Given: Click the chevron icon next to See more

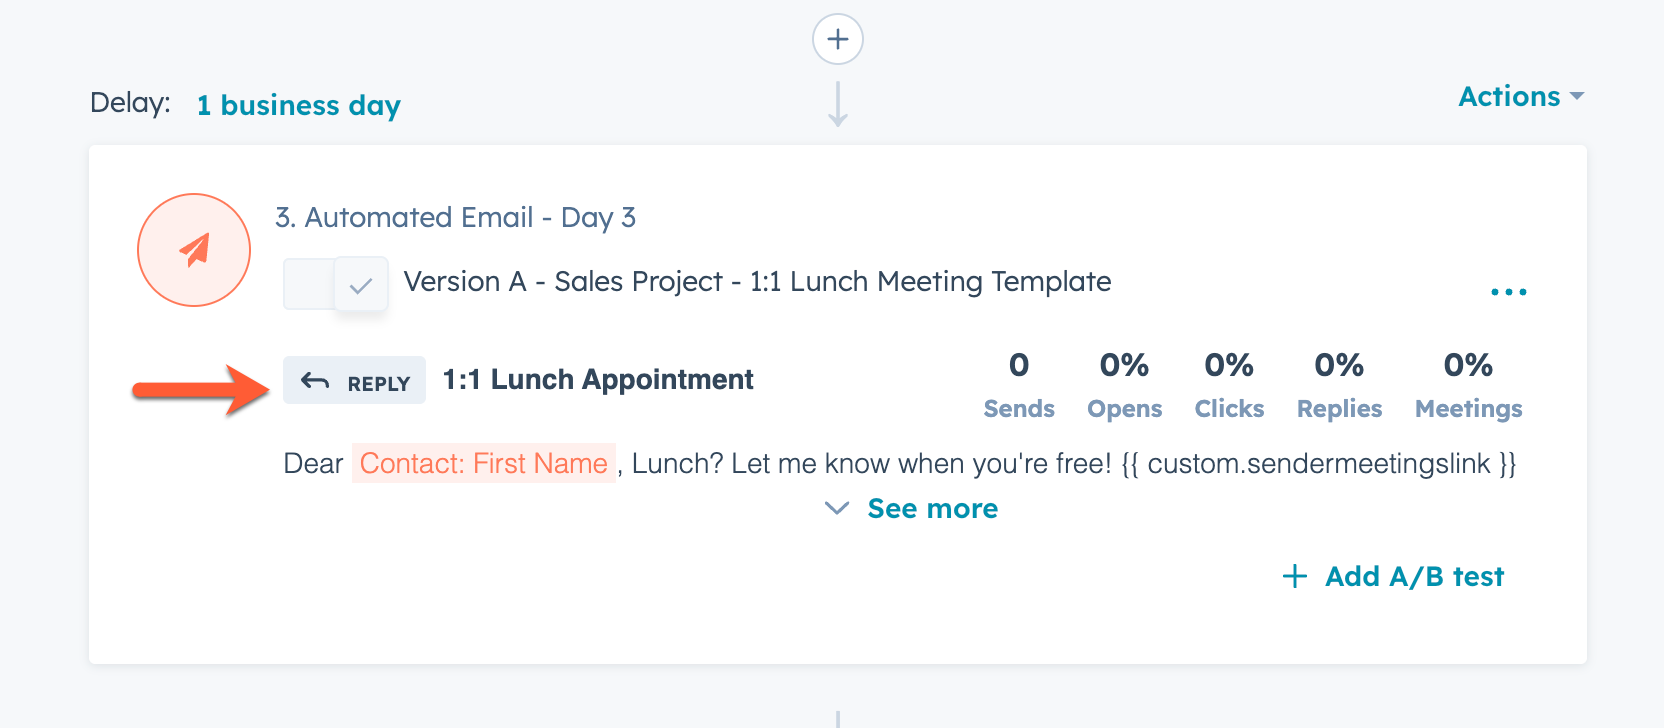Looking at the screenshot, I should click(836, 509).
